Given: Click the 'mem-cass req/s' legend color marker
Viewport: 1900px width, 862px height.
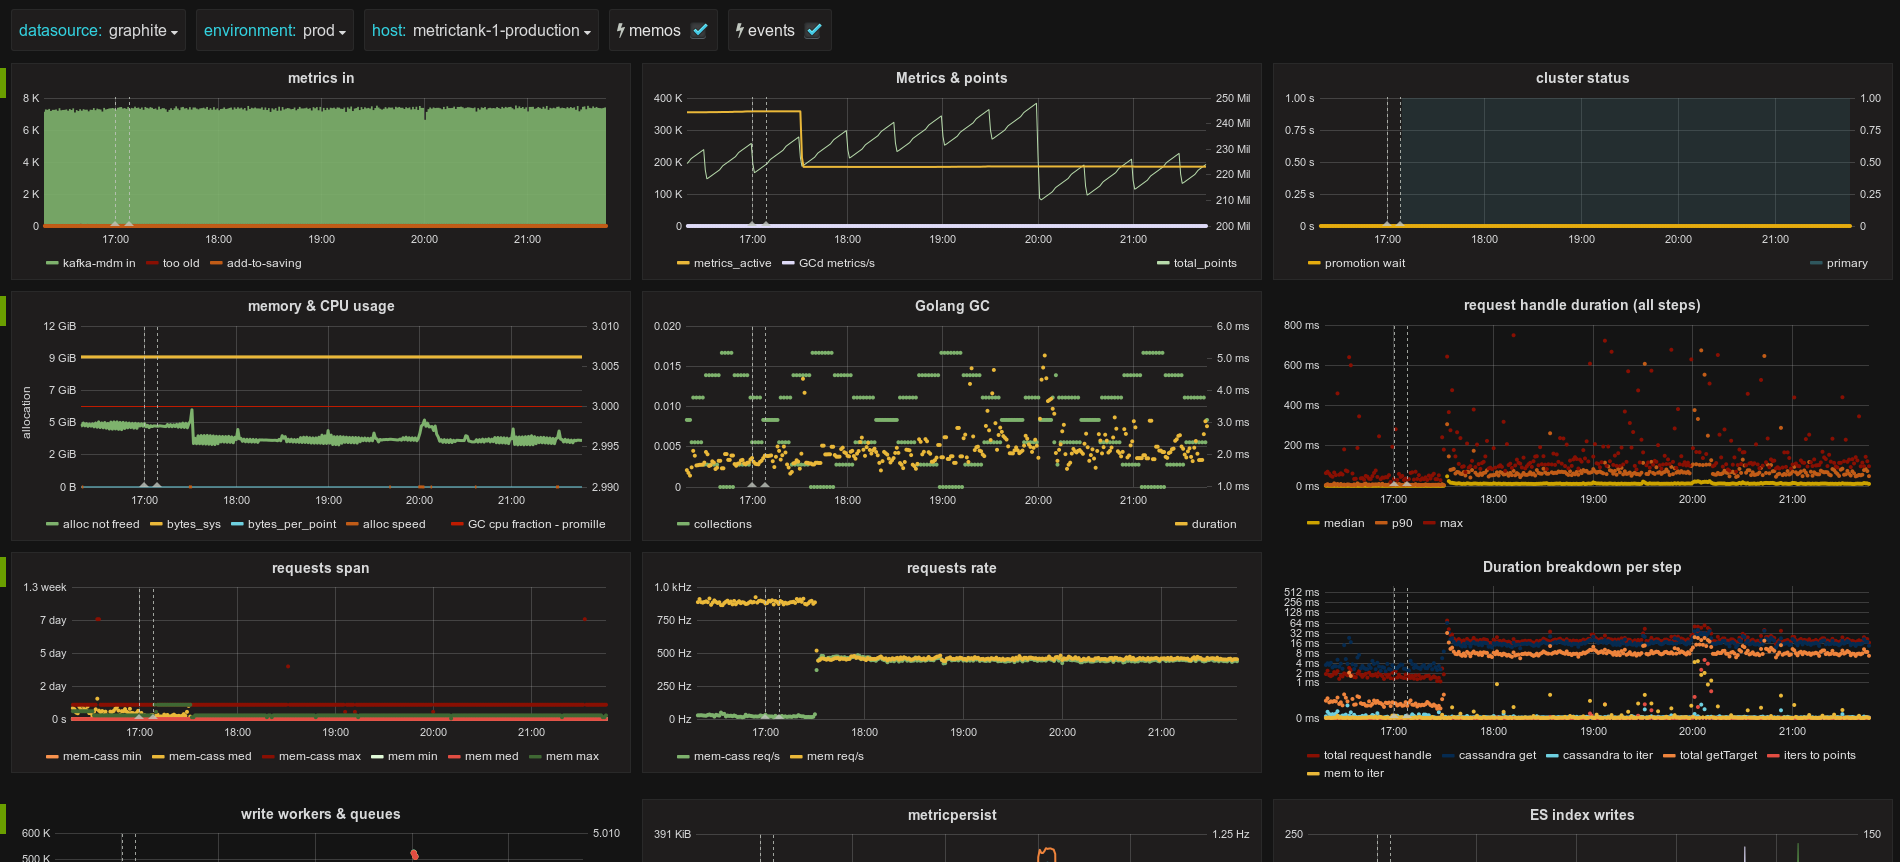Looking at the screenshot, I should tap(683, 756).
